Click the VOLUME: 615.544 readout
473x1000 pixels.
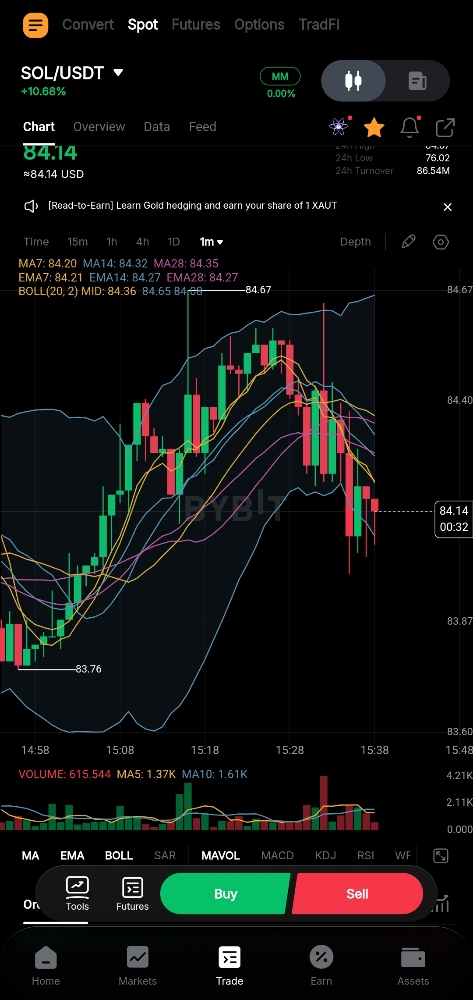(64, 774)
